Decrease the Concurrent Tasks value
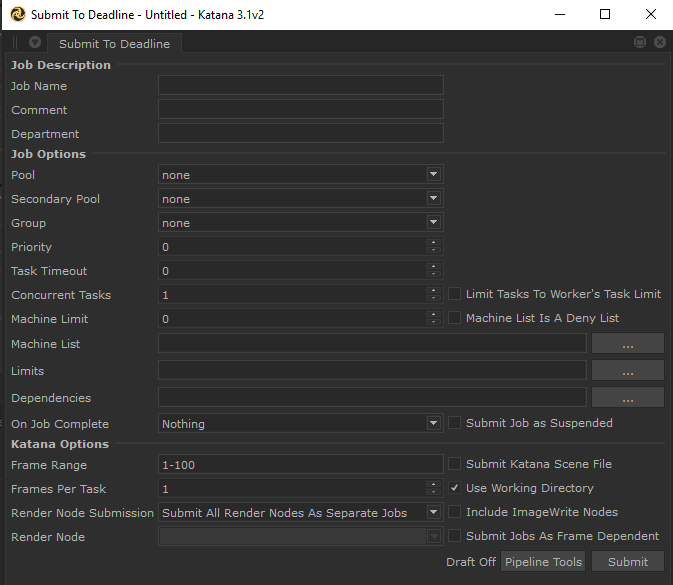The height and width of the screenshot is (585, 673). pyautogui.click(x=434, y=298)
